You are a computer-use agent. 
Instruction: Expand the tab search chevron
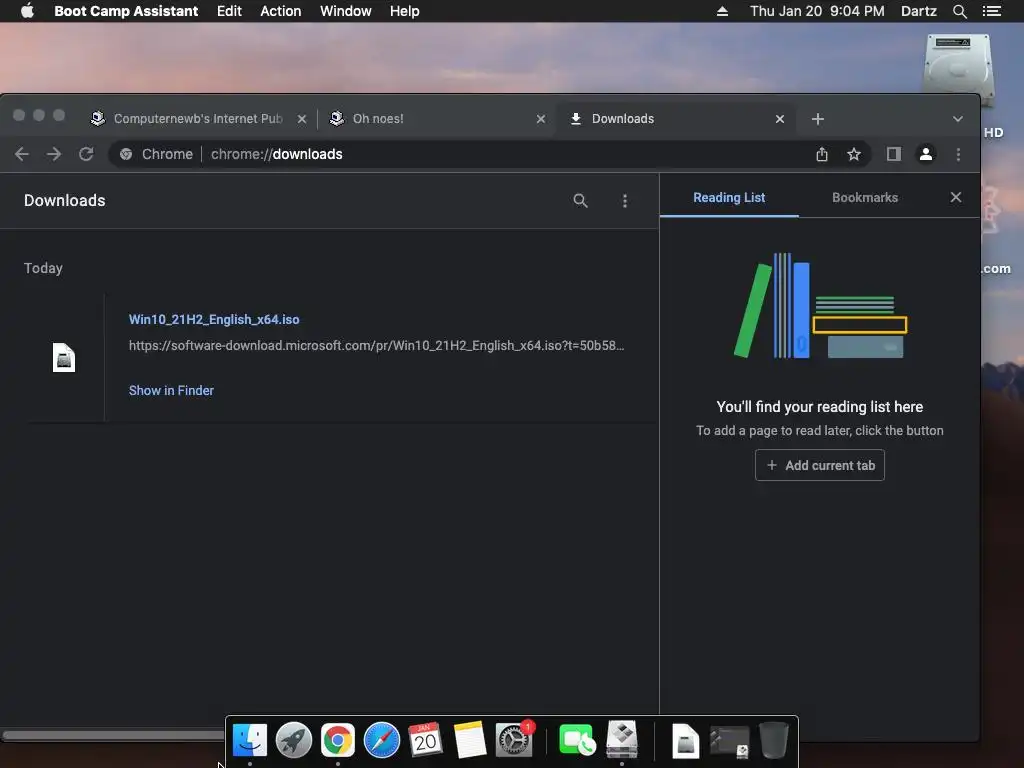coord(957,119)
